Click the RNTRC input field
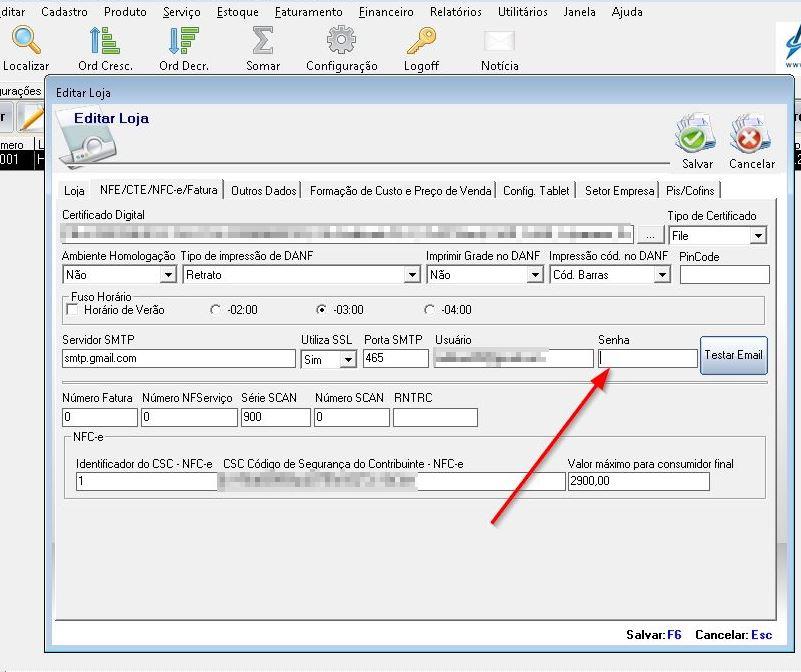801x672 pixels. coord(435,417)
